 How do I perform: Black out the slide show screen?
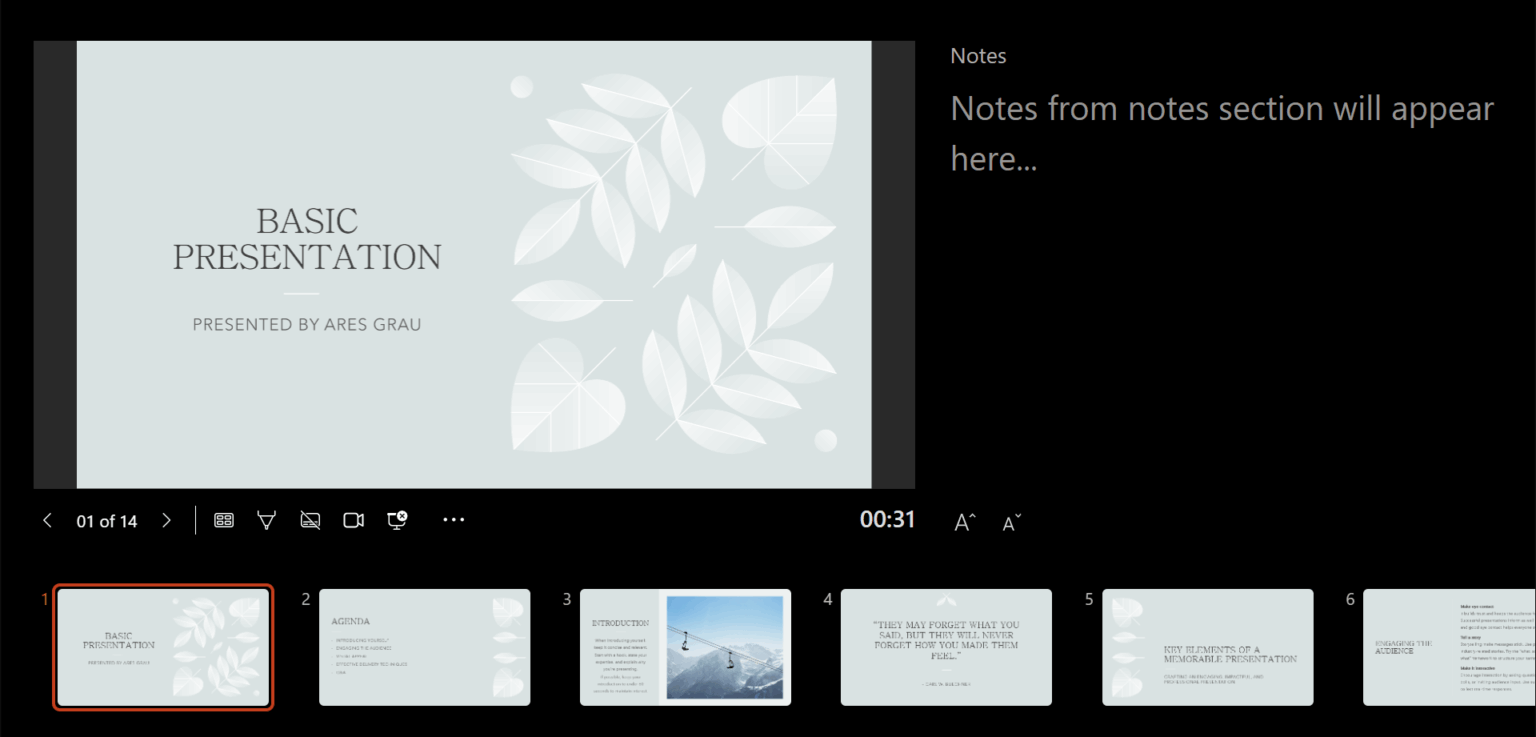tap(310, 520)
